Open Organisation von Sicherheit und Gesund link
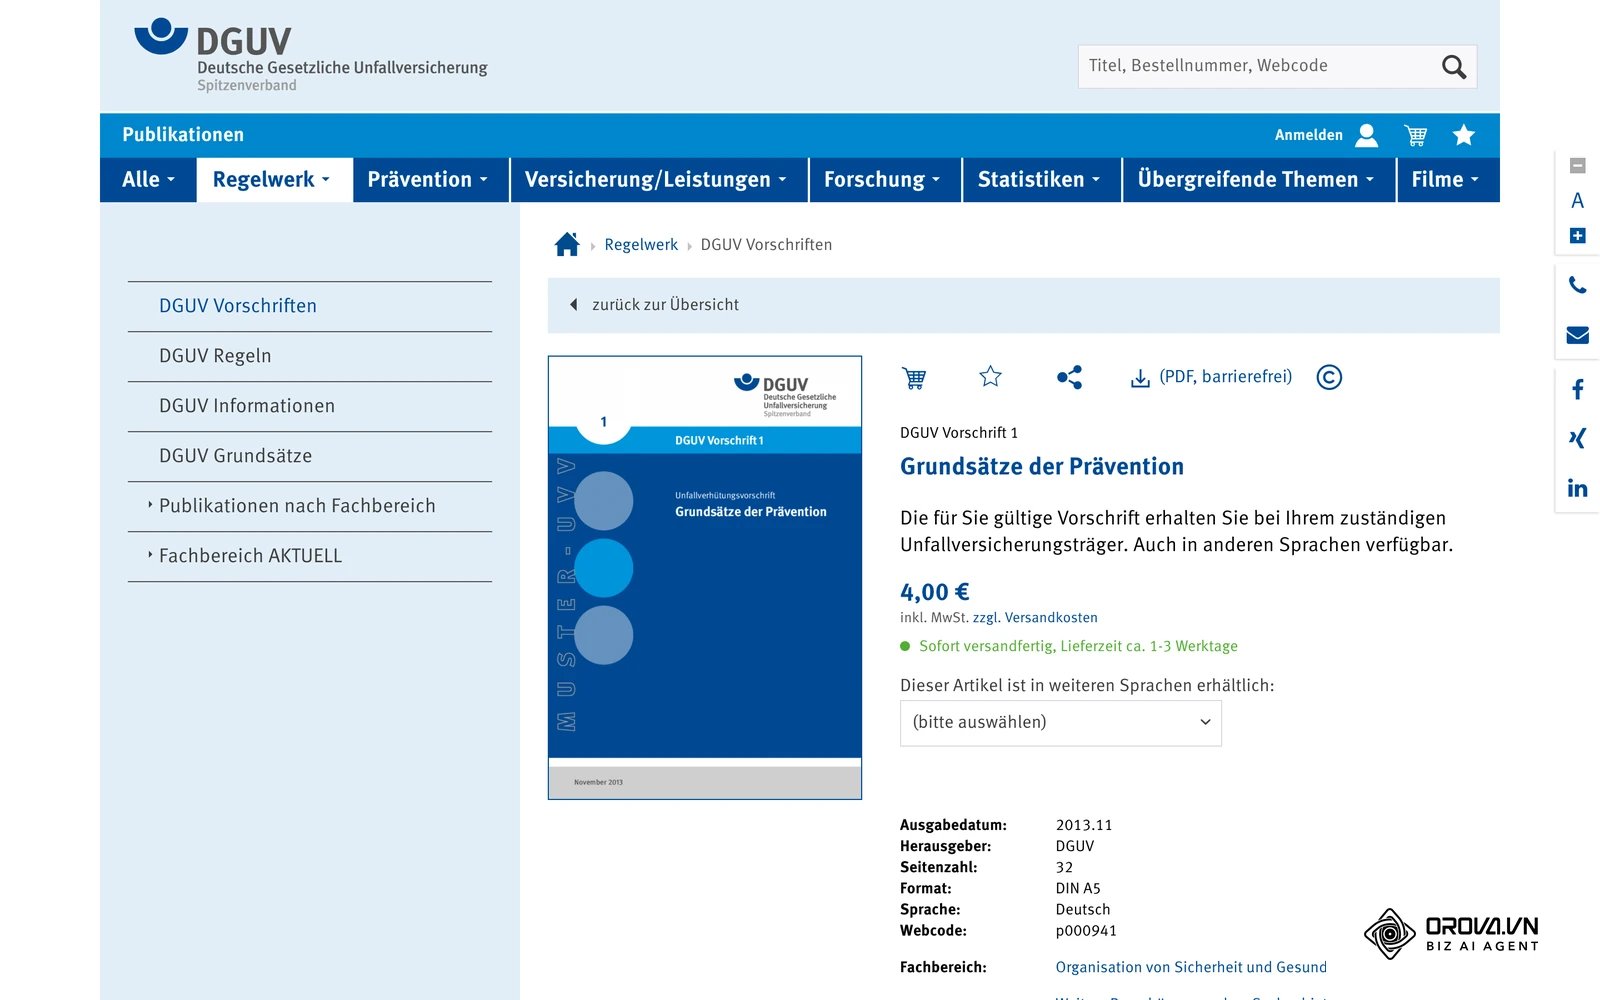 click(x=1191, y=967)
